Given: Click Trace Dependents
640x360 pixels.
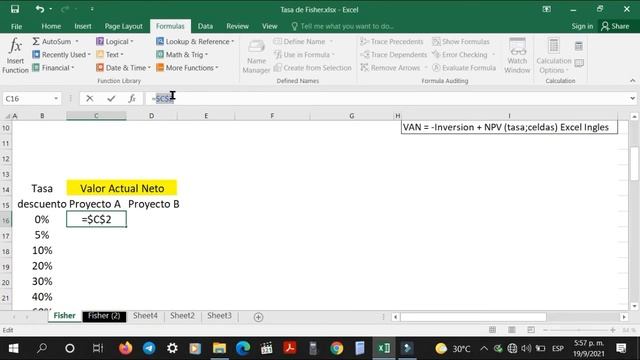Looking at the screenshot, I should pos(393,55).
